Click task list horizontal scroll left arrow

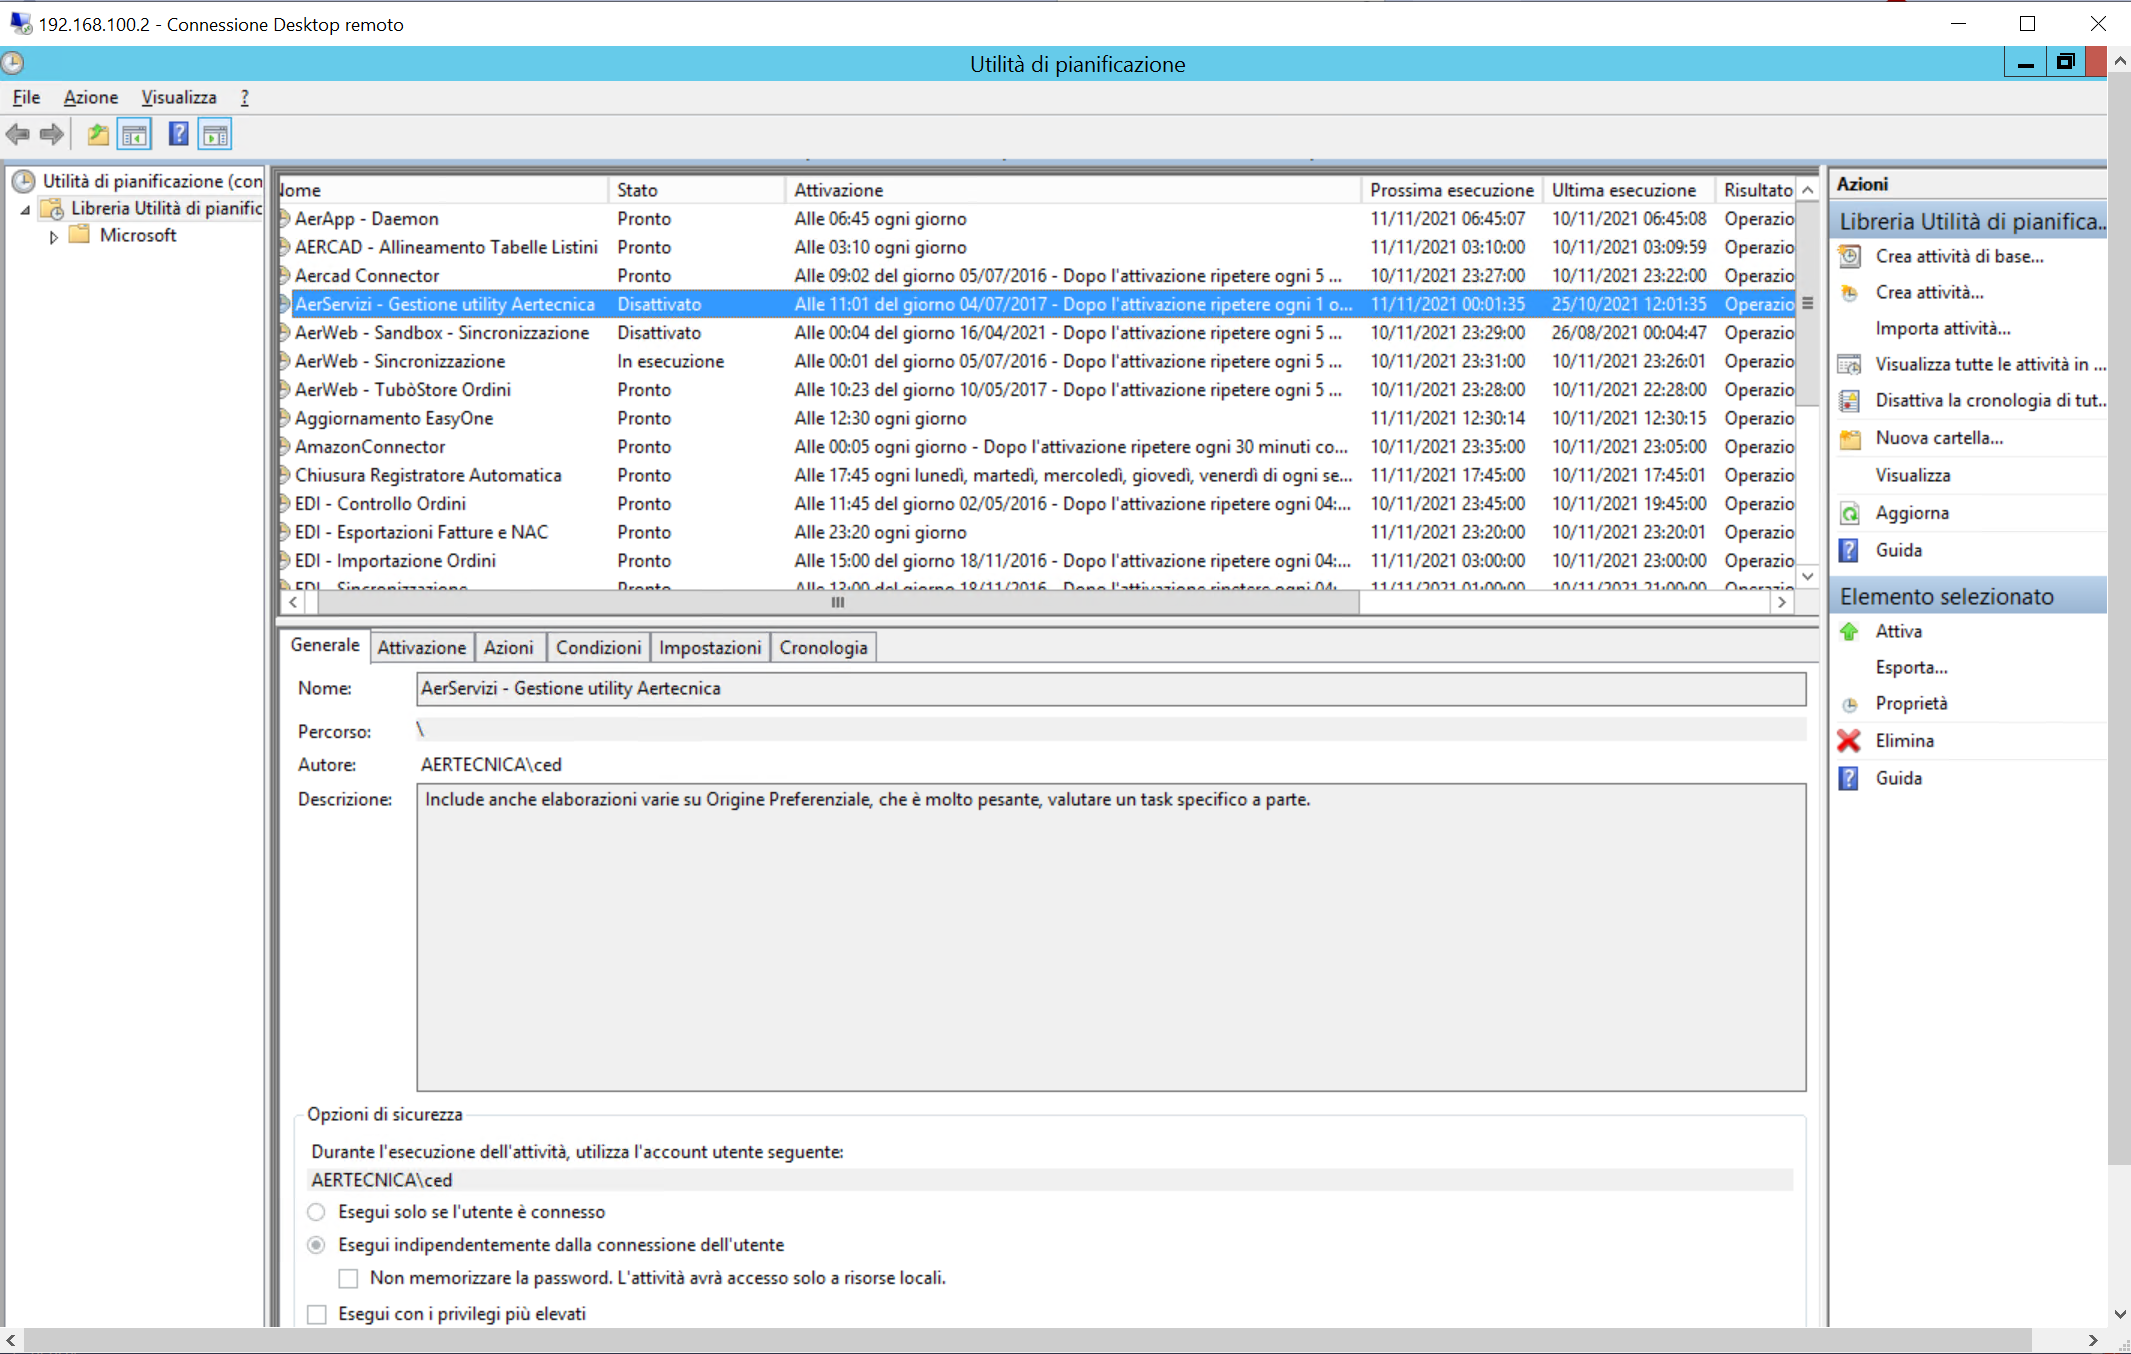[293, 602]
